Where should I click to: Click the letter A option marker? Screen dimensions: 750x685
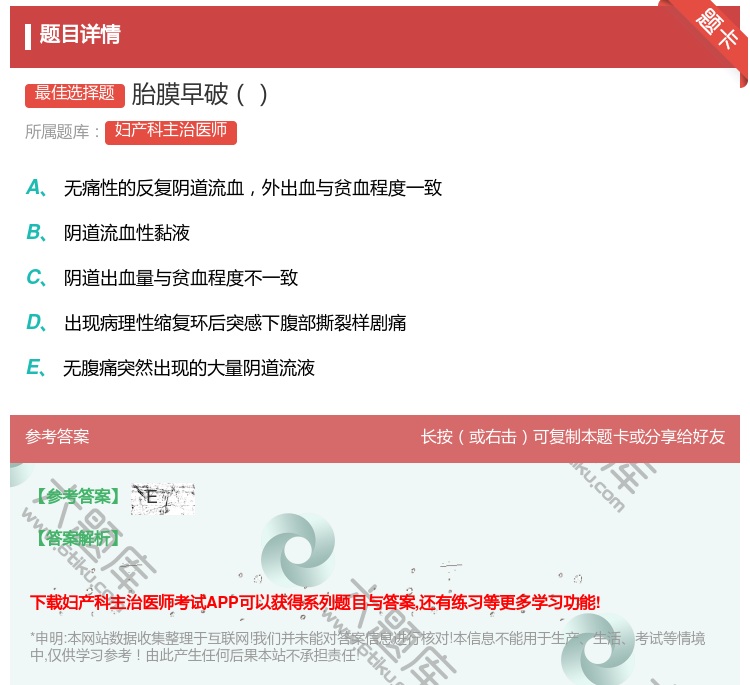click(x=37, y=188)
